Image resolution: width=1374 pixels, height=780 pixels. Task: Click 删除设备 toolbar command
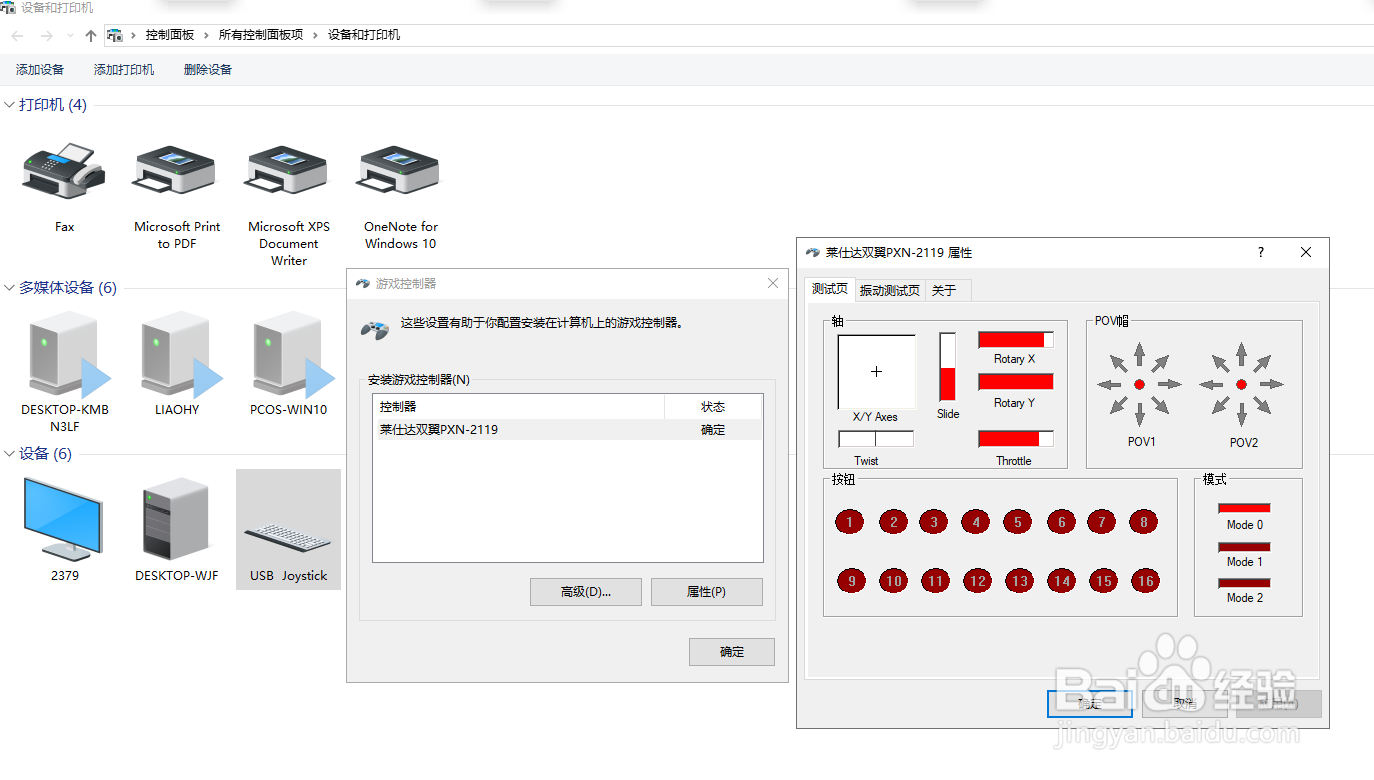(x=208, y=69)
